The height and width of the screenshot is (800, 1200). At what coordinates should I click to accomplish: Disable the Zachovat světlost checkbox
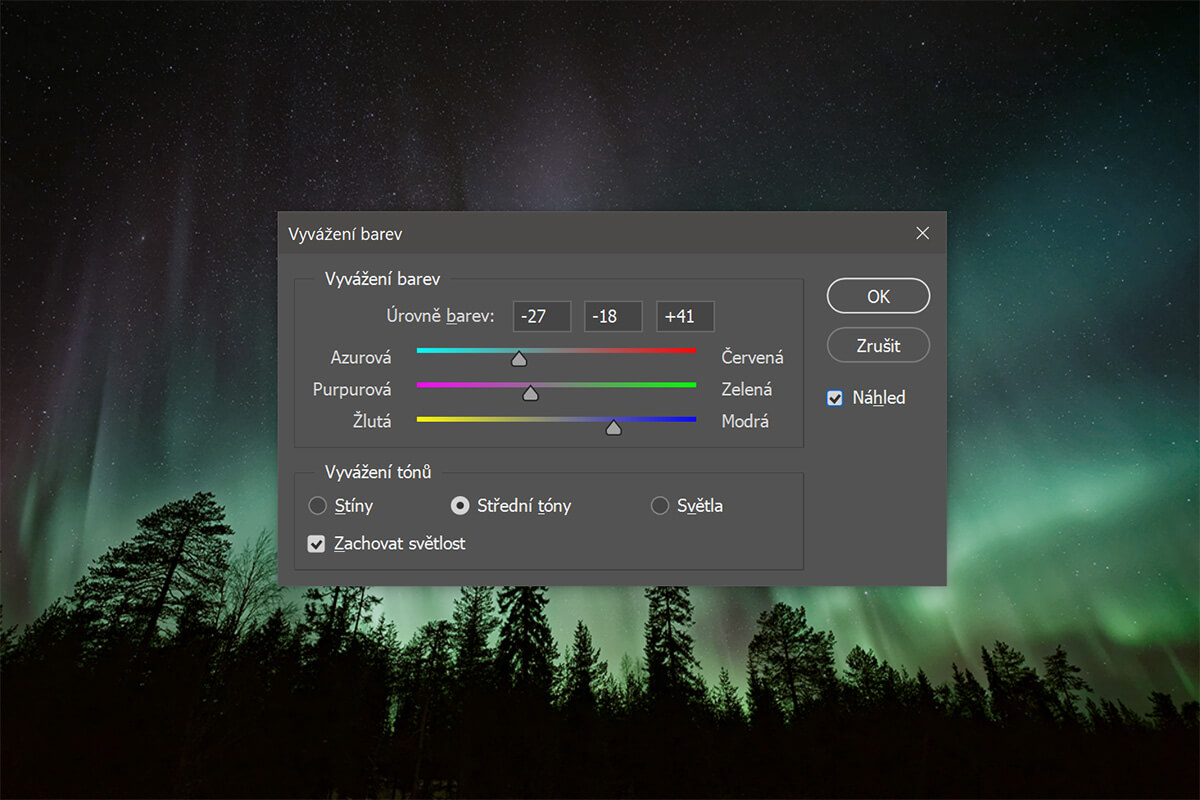click(x=317, y=544)
